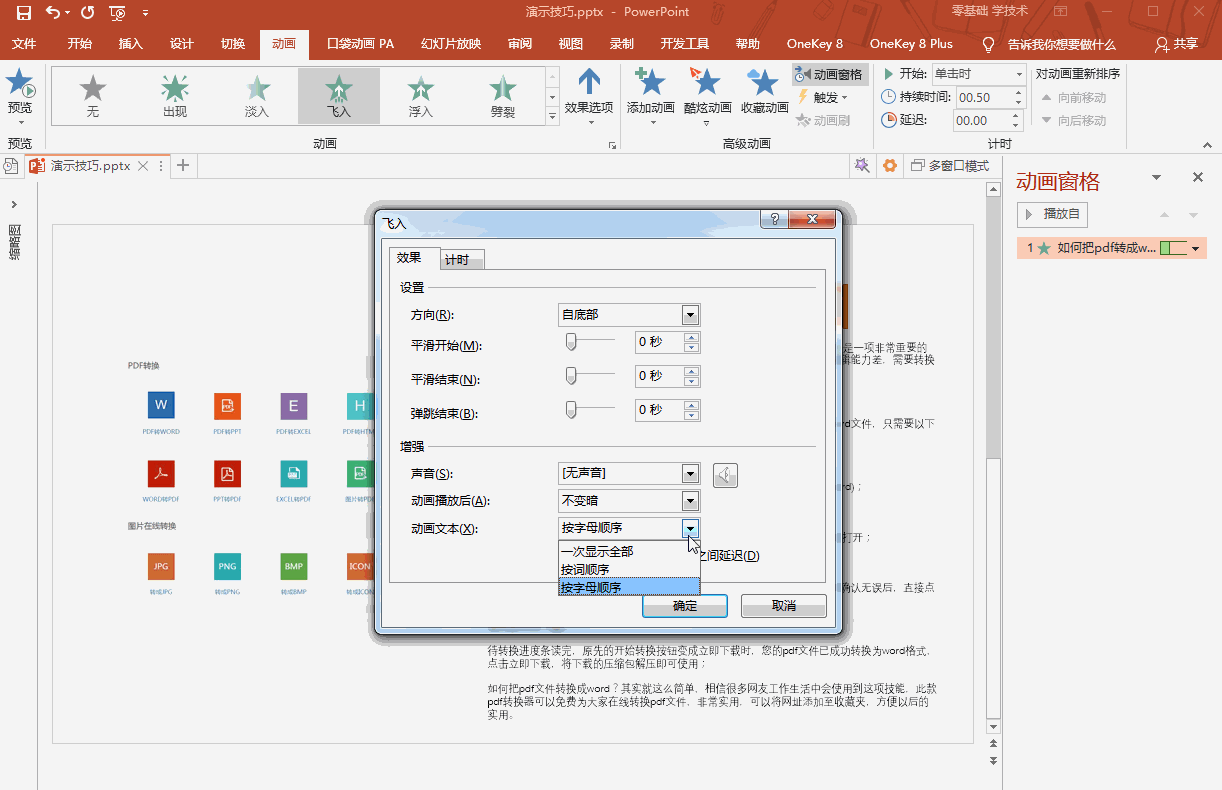This screenshot has width=1222, height=790.
Task: Open the 动画窗格 pane options arrow
Action: pyautogui.click(x=1157, y=178)
